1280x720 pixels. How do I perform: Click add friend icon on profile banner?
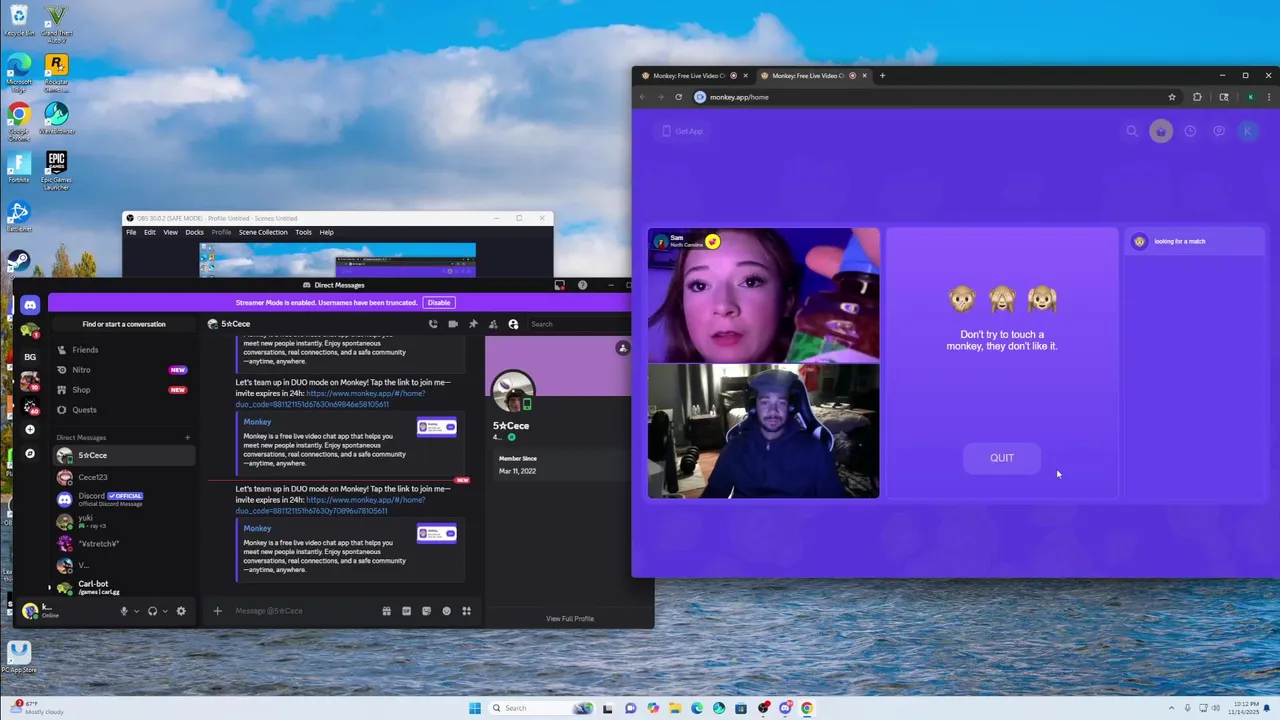[x=623, y=348]
